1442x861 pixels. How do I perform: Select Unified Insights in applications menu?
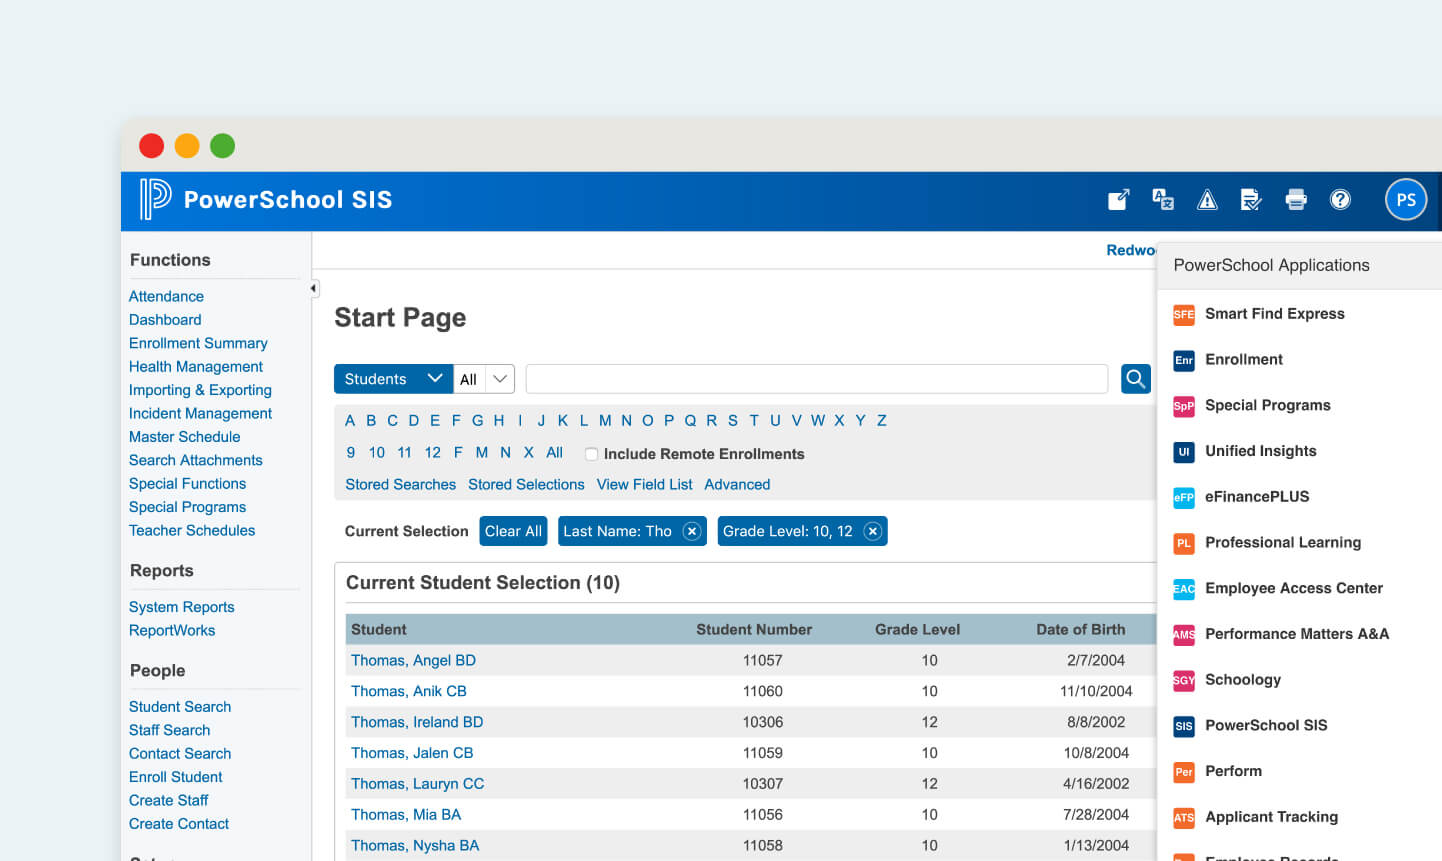[1260, 451]
